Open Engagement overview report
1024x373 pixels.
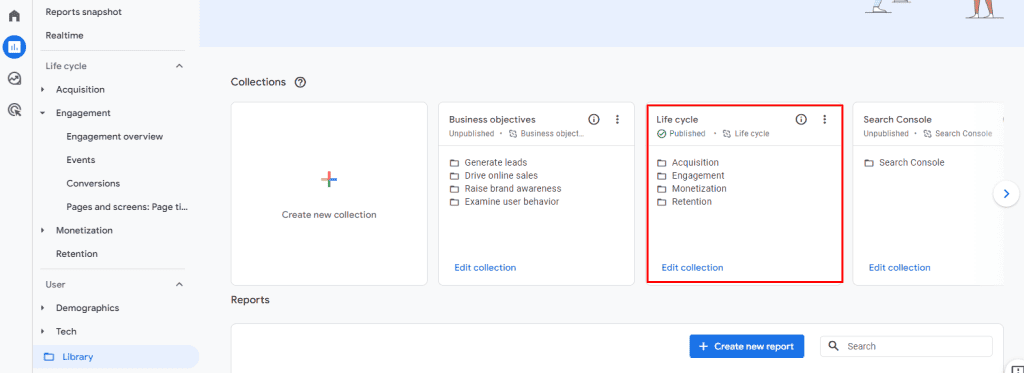click(x=115, y=137)
